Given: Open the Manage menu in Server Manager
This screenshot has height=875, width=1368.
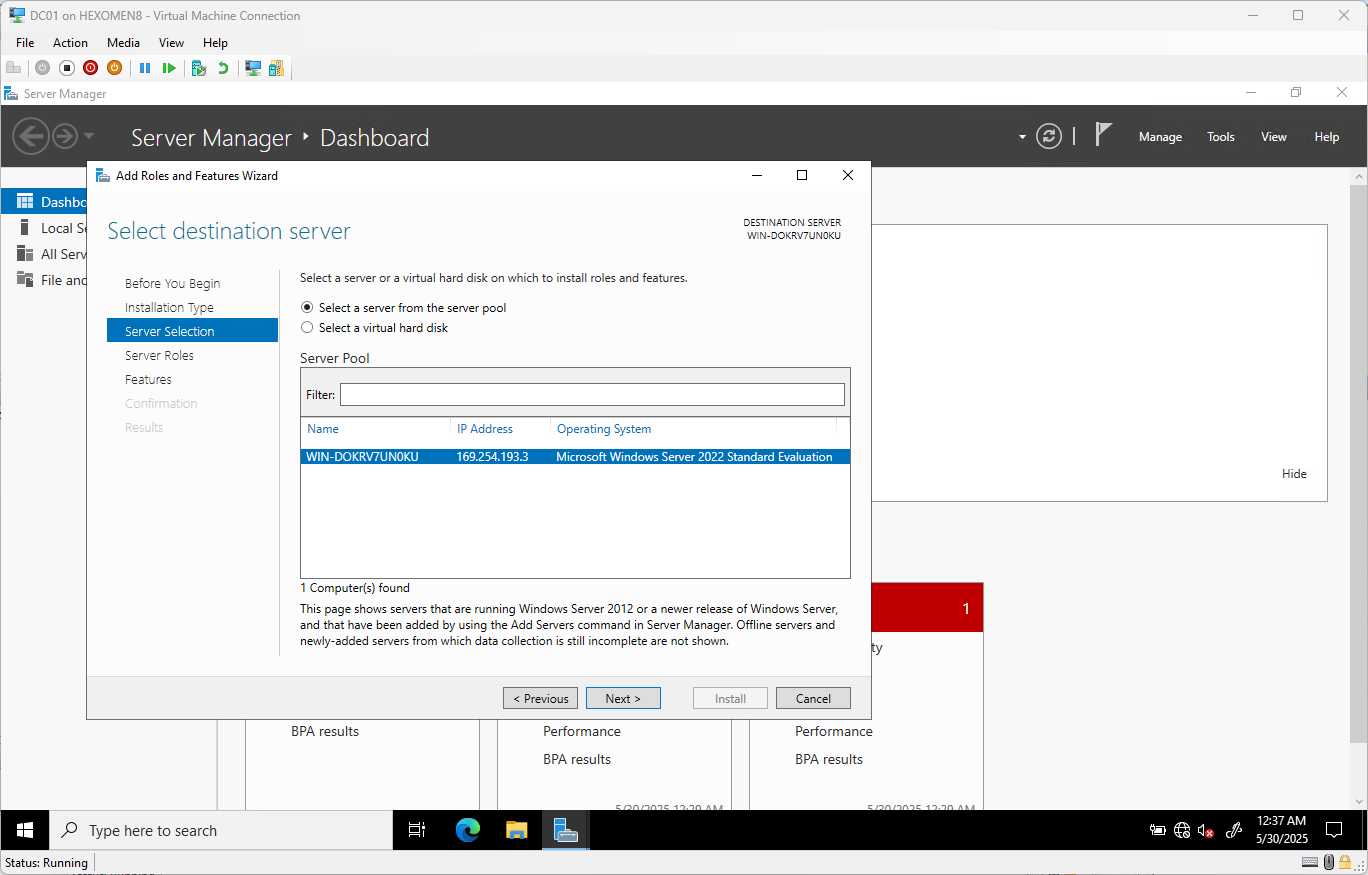Looking at the screenshot, I should coord(1160,137).
